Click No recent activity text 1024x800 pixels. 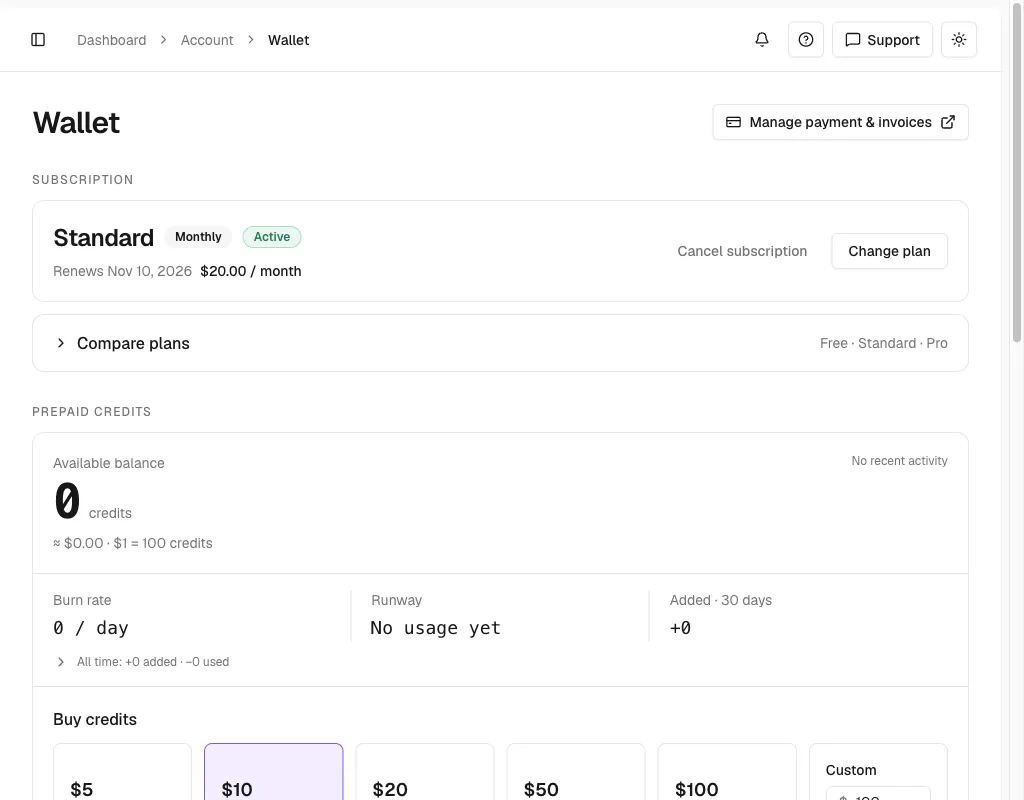(x=899, y=461)
